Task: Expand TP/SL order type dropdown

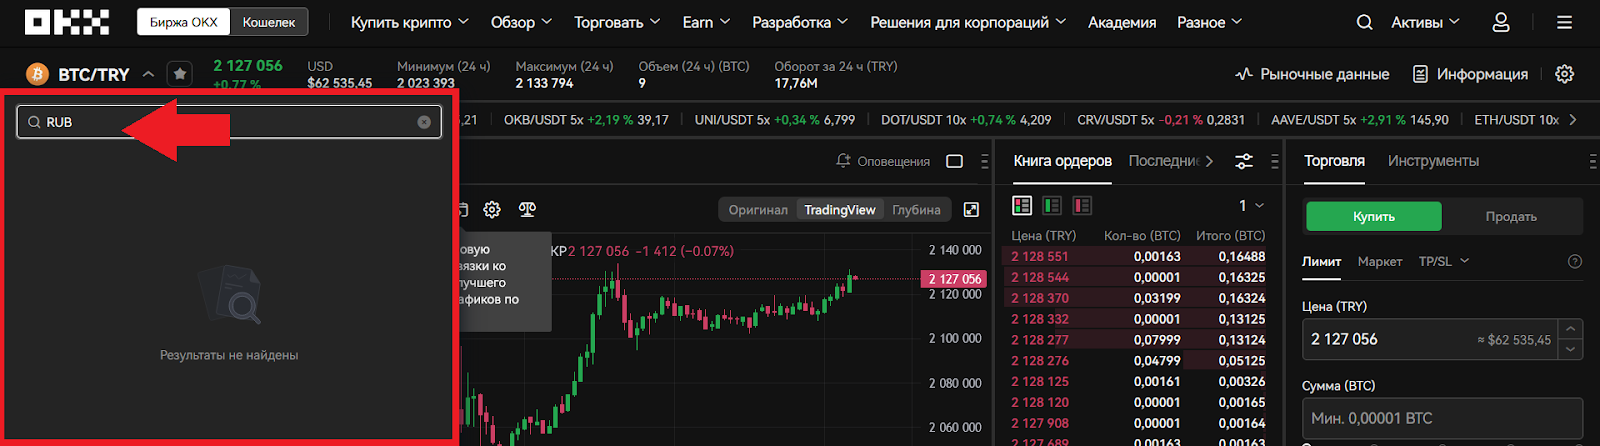Action: click(x=1443, y=261)
